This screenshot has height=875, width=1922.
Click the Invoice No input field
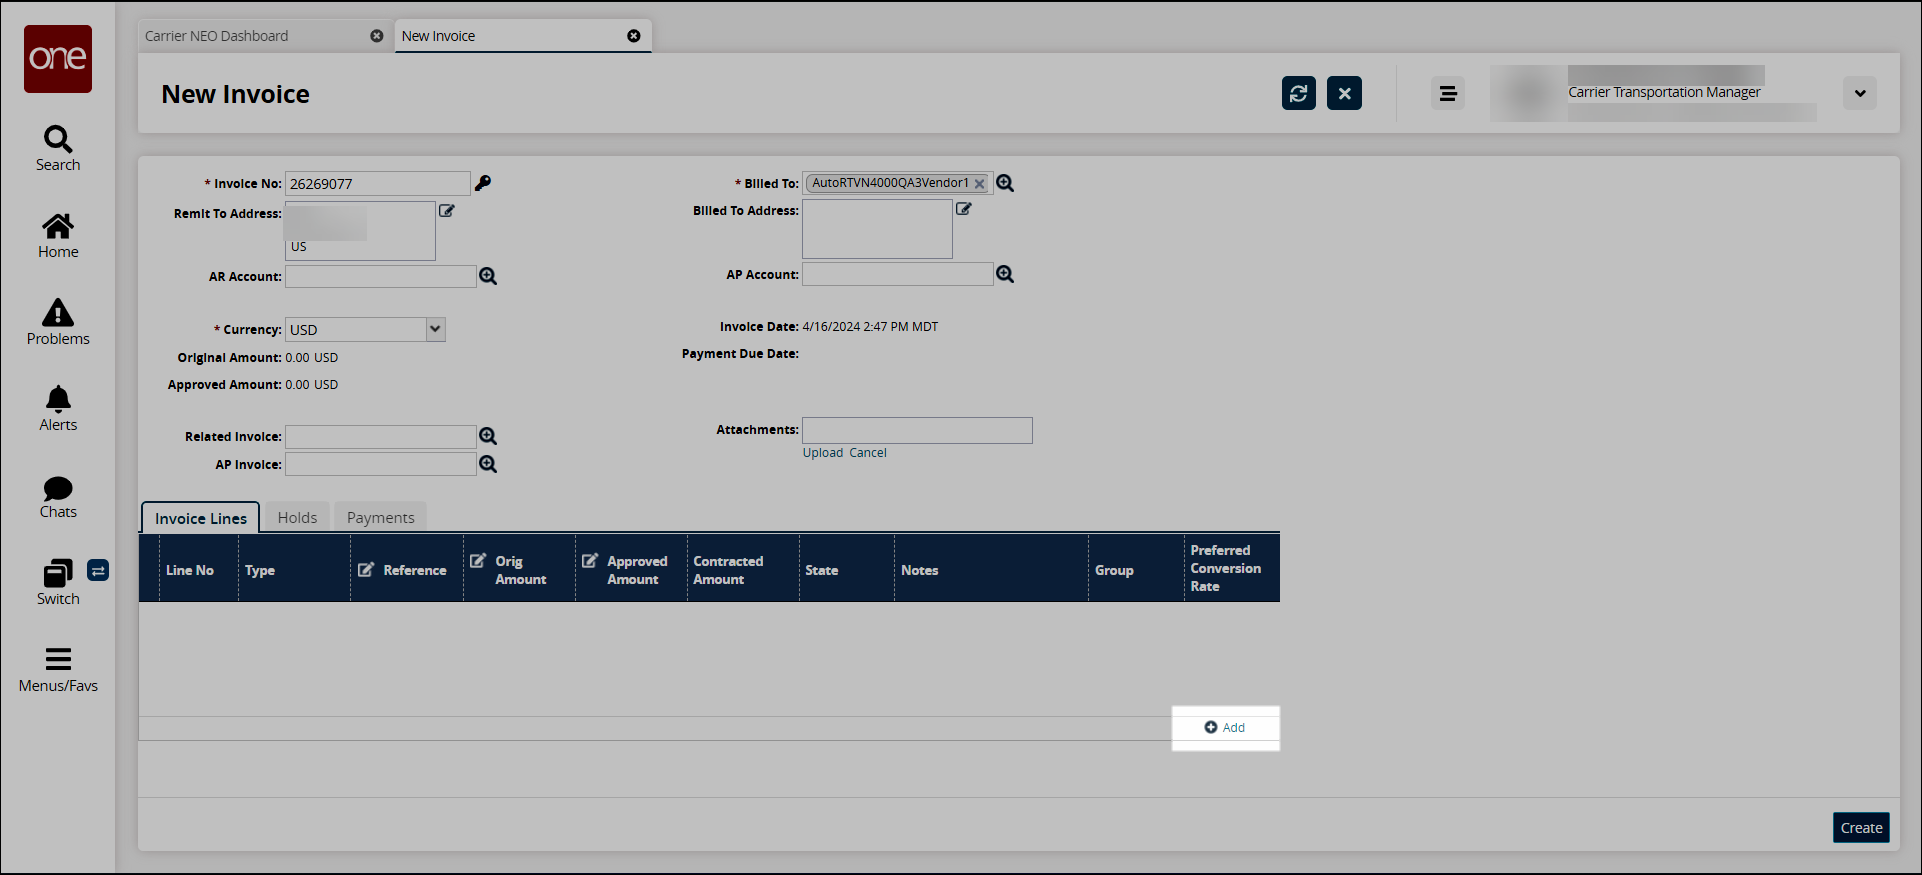point(378,184)
